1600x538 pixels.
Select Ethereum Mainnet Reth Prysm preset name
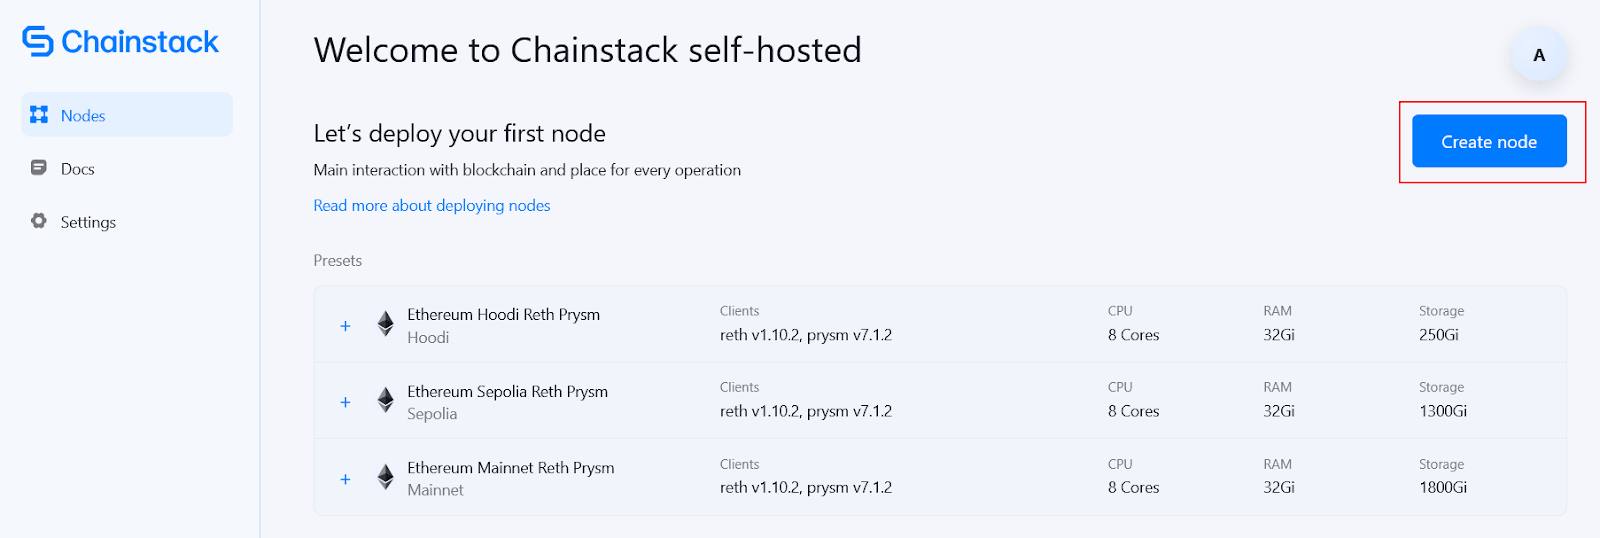(x=510, y=467)
